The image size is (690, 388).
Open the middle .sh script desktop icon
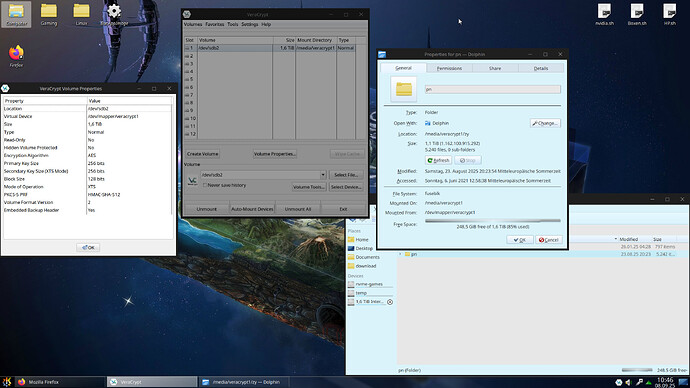point(637,14)
